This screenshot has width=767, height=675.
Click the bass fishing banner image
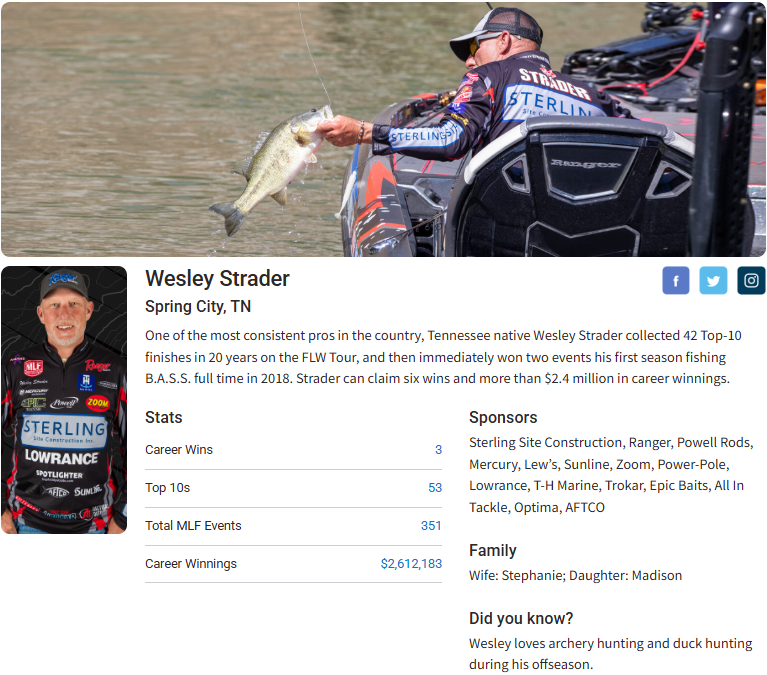[x=384, y=129]
